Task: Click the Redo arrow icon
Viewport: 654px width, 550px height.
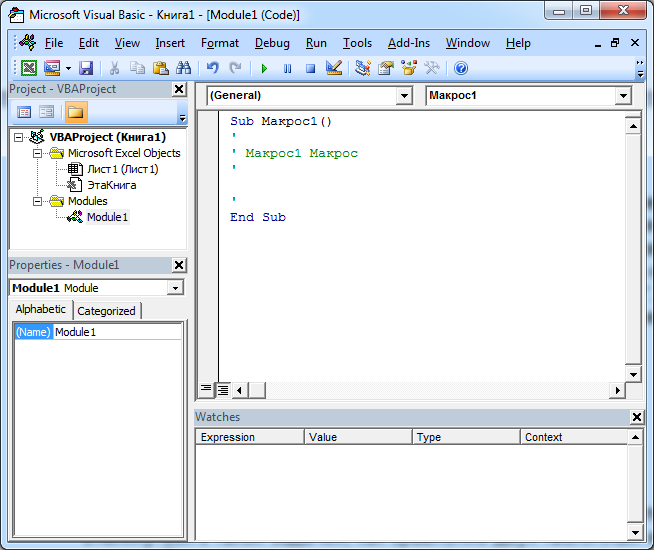Action: point(236,68)
